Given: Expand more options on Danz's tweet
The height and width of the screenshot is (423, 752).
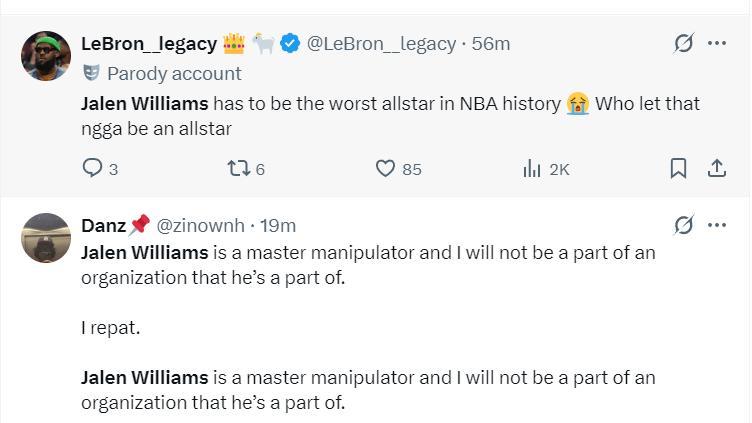Looking at the screenshot, I should click(717, 225).
